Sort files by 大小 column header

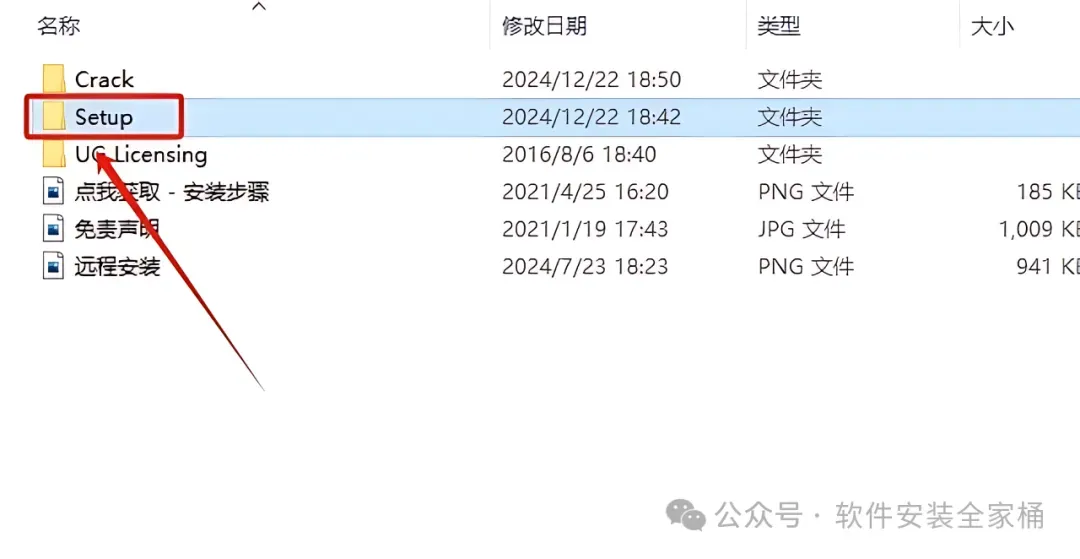point(992,26)
